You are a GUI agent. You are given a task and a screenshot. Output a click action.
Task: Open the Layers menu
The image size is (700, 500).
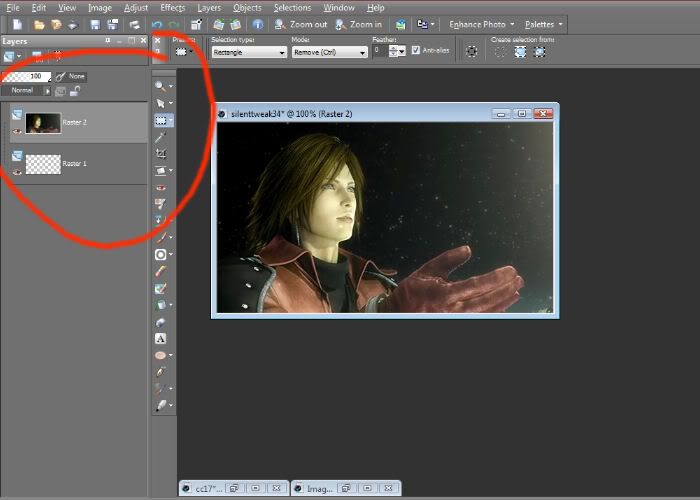click(x=209, y=8)
